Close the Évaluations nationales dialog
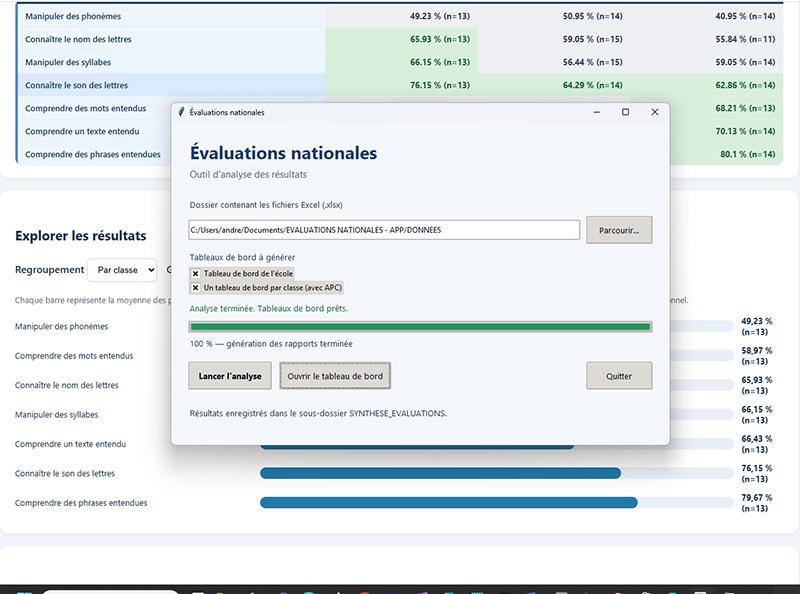This screenshot has height=594, width=800. (655, 112)
